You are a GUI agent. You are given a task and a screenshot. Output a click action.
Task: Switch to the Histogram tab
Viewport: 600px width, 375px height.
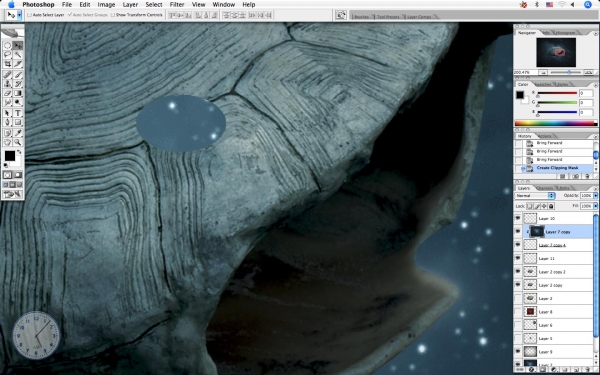point(565,33)
